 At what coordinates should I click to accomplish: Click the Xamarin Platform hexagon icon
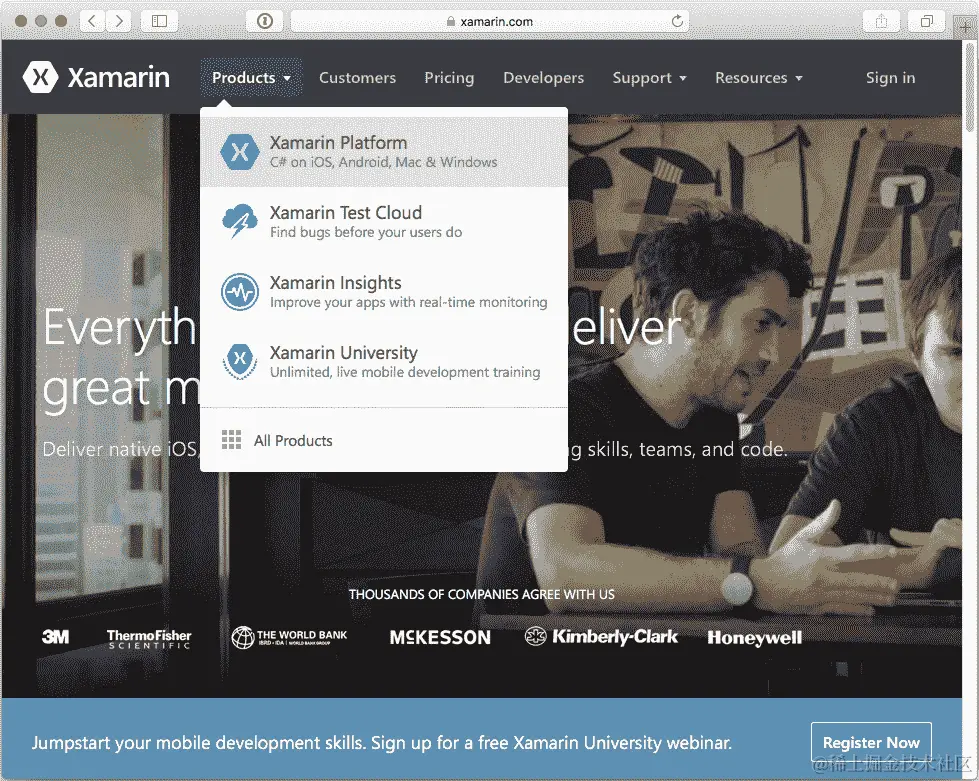pos(240,152)
